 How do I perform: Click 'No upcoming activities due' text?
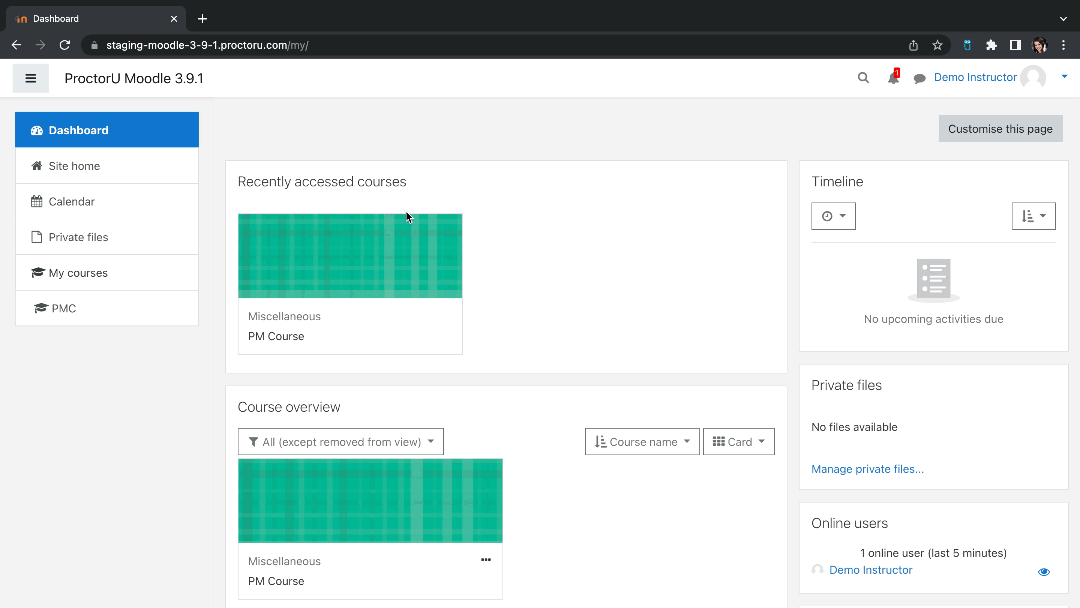click(x=933, y=319)
